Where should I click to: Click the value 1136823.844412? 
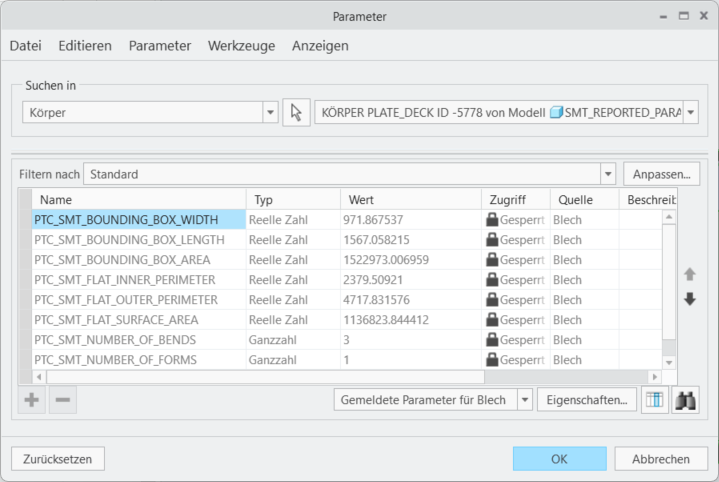click(x=386, y=320)
